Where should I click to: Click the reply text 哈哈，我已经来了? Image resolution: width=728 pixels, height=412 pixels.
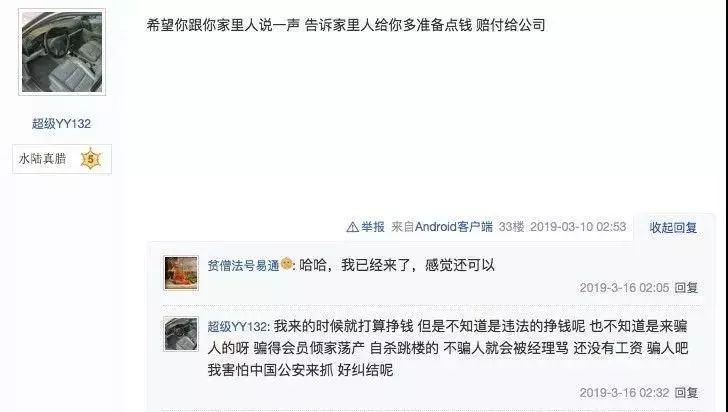coord(397,265)
